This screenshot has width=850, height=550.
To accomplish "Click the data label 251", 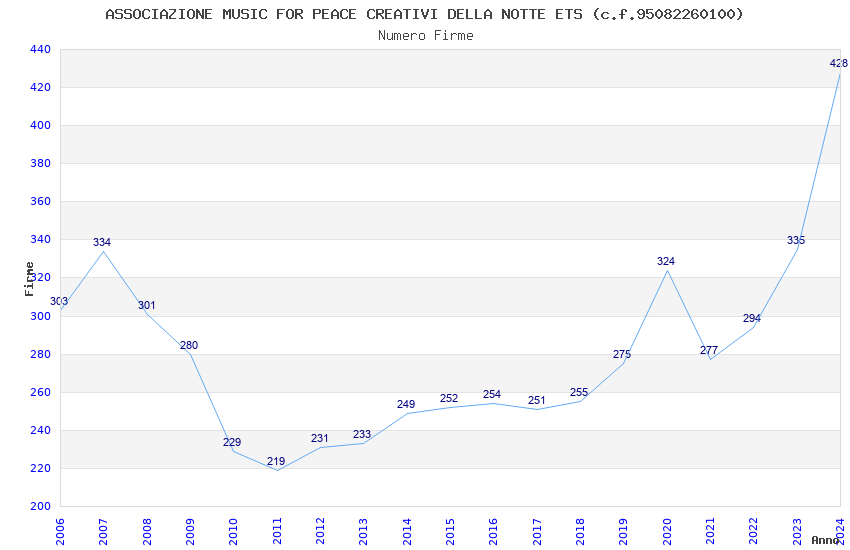I will click(x=537, y=400).
